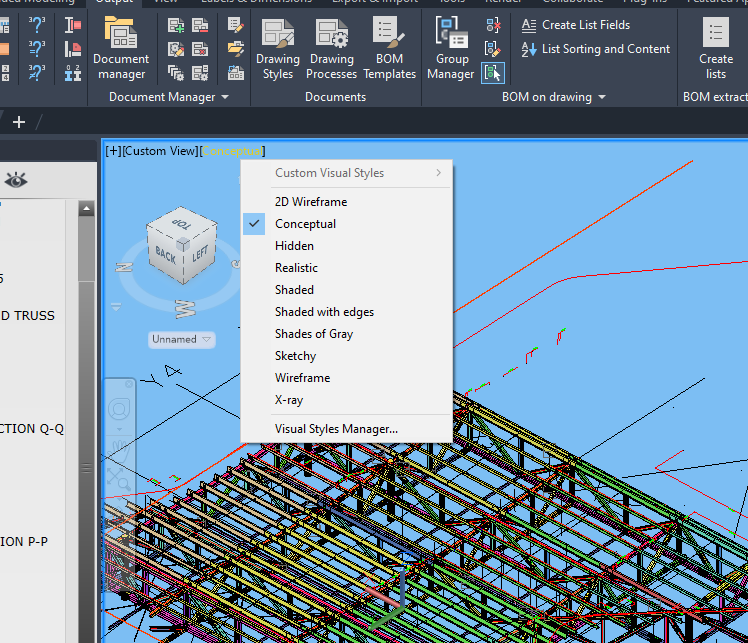Click red plate beside beam icon
748x643 pixels.
73,49
